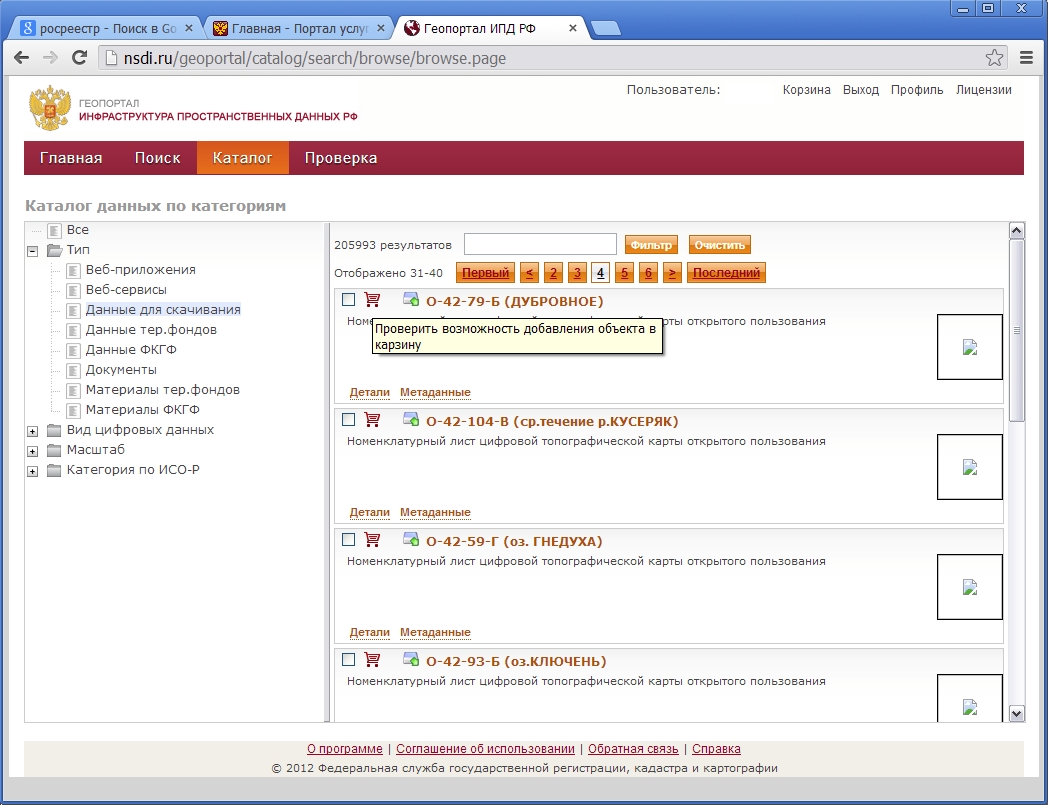Open the Chrome menu icon

[x=1025, y=58]
